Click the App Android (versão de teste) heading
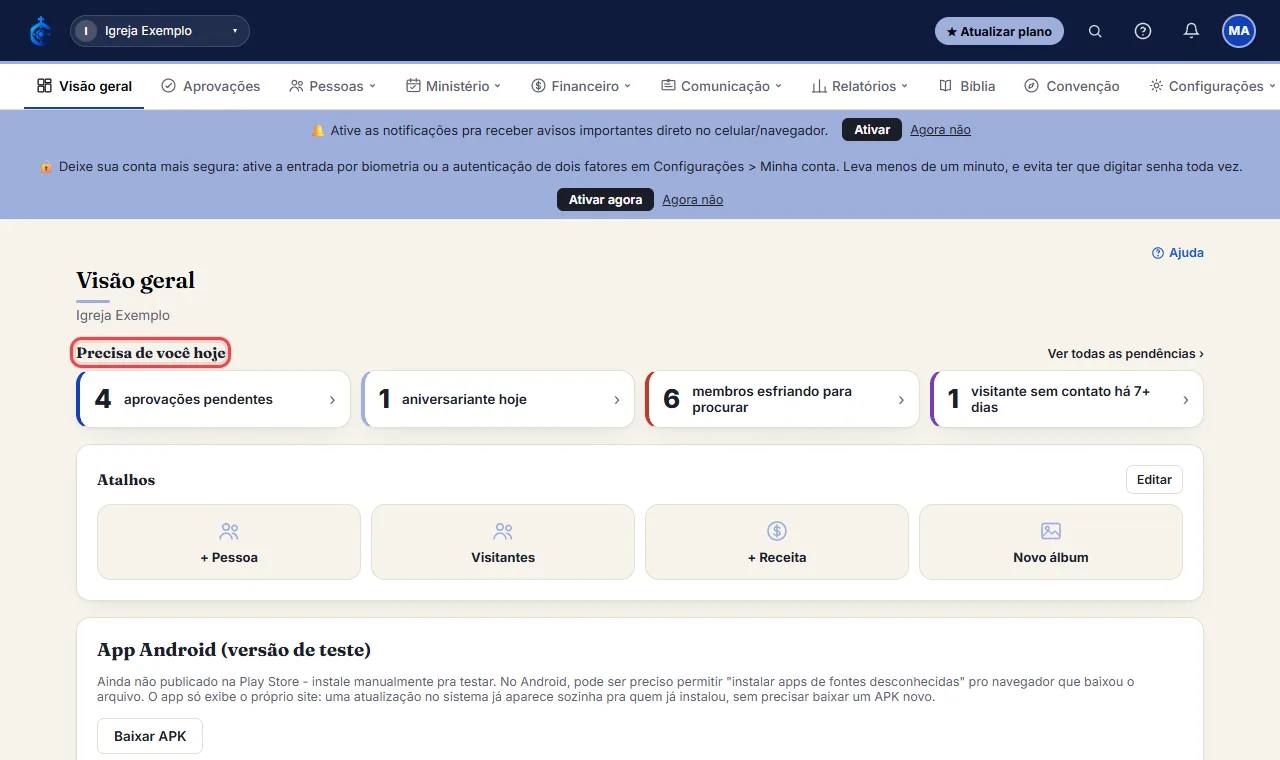Image resolution: width=1280 pixels, height=760 pixels. 234,650
